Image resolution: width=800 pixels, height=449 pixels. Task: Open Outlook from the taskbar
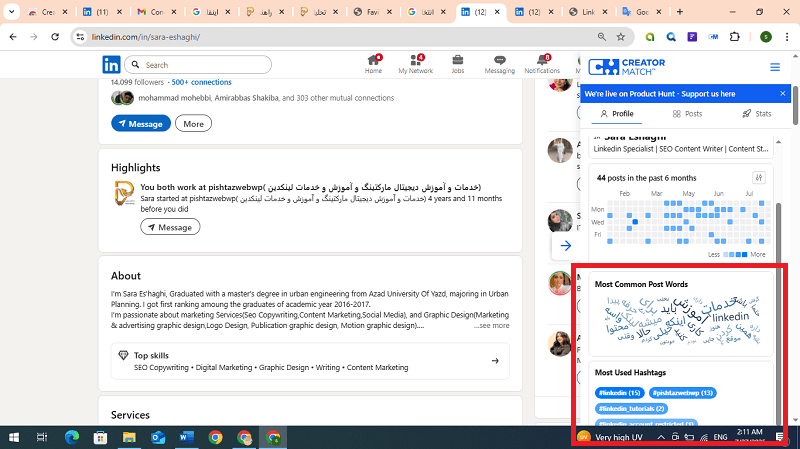(158, 437)
